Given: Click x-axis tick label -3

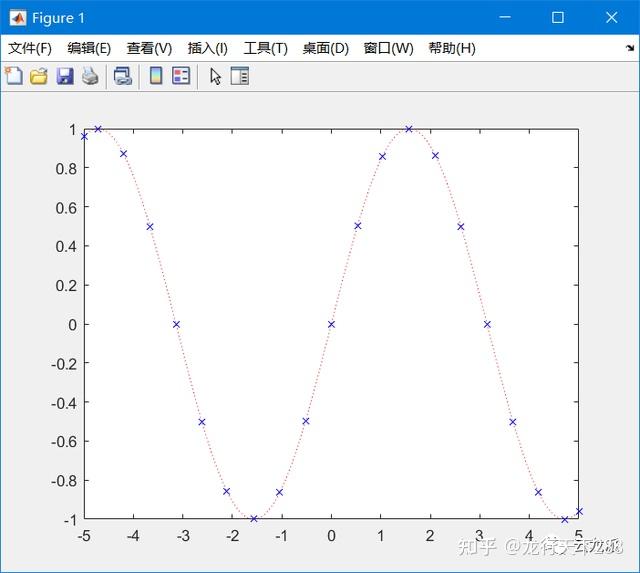Looking at the screenshot, I should pos(182,536).
